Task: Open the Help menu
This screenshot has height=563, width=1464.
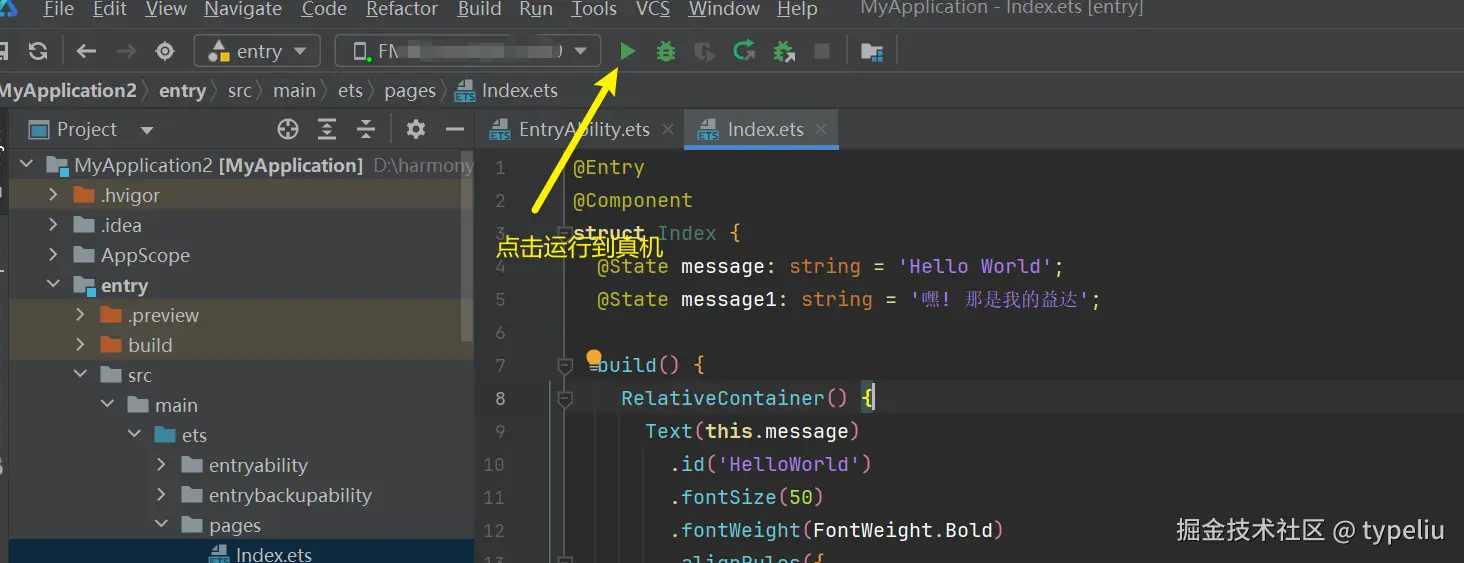Action: pyautogui.click(x=797, y=9)
